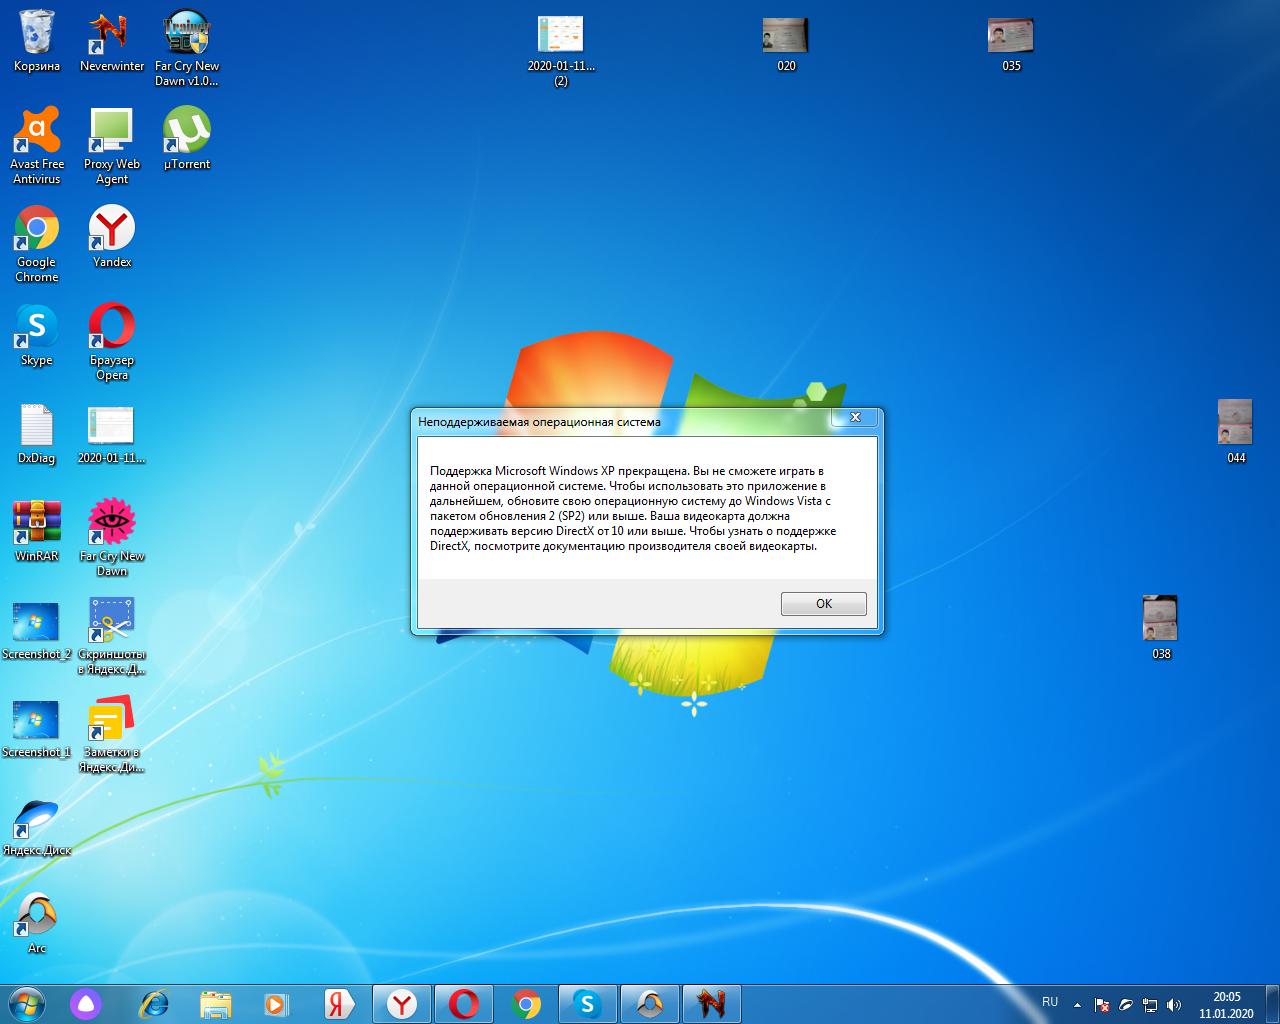Open Action Center flag in tray
The height and width of the screenshot is (1024, 1280).
pyautogui.click(x=1102, y=1005)
